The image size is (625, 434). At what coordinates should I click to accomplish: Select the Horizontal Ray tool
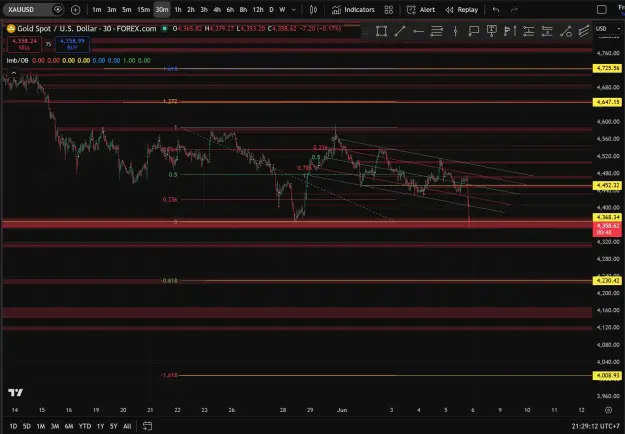click(418, 31)
